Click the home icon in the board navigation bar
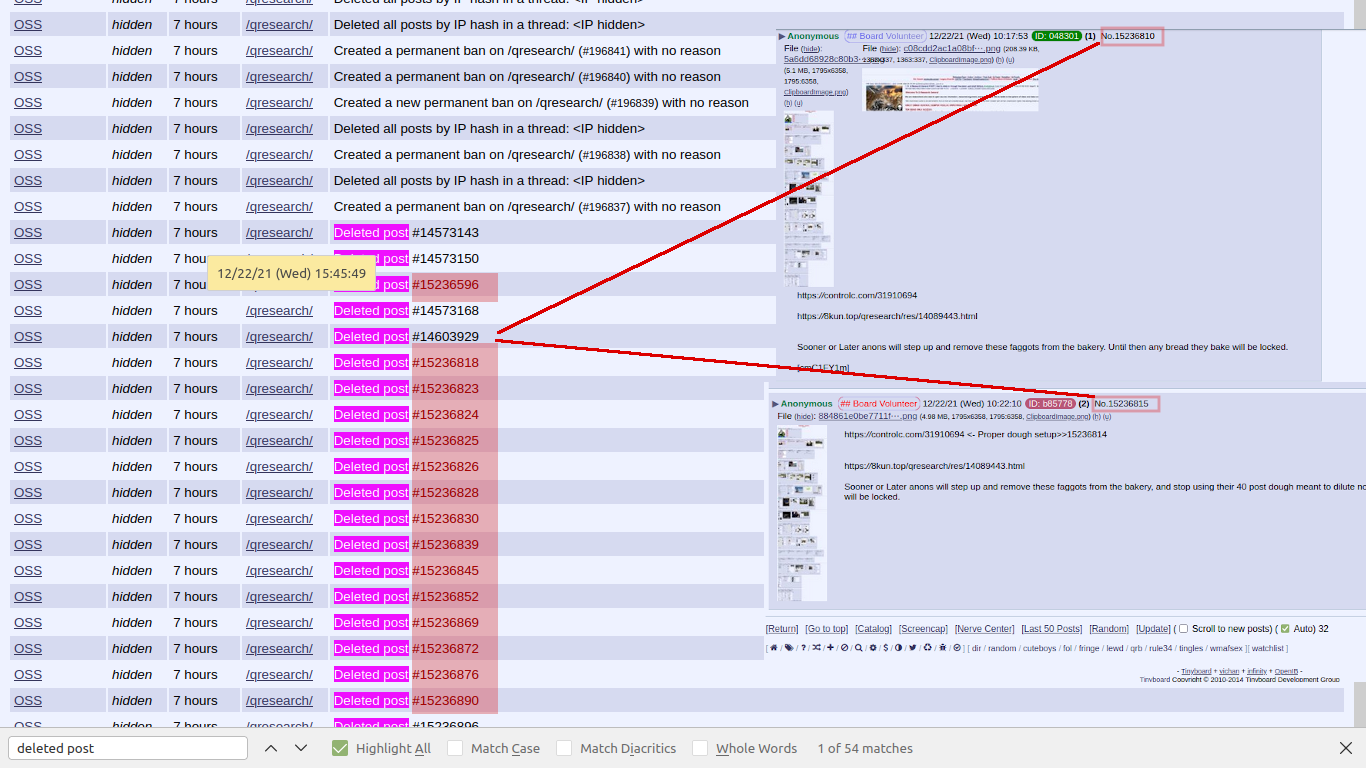This screenshot has width=1366, height=768. [774, 648]
